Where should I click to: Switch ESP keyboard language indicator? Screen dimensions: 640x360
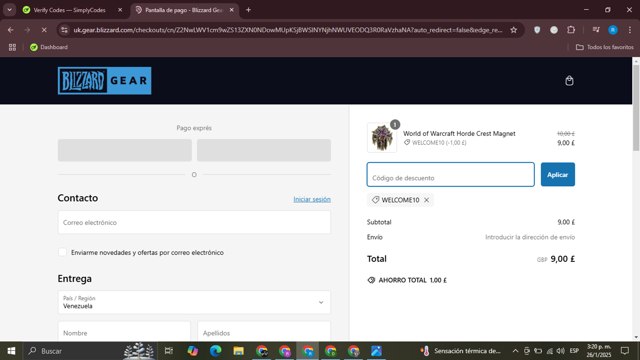point(574,351)
